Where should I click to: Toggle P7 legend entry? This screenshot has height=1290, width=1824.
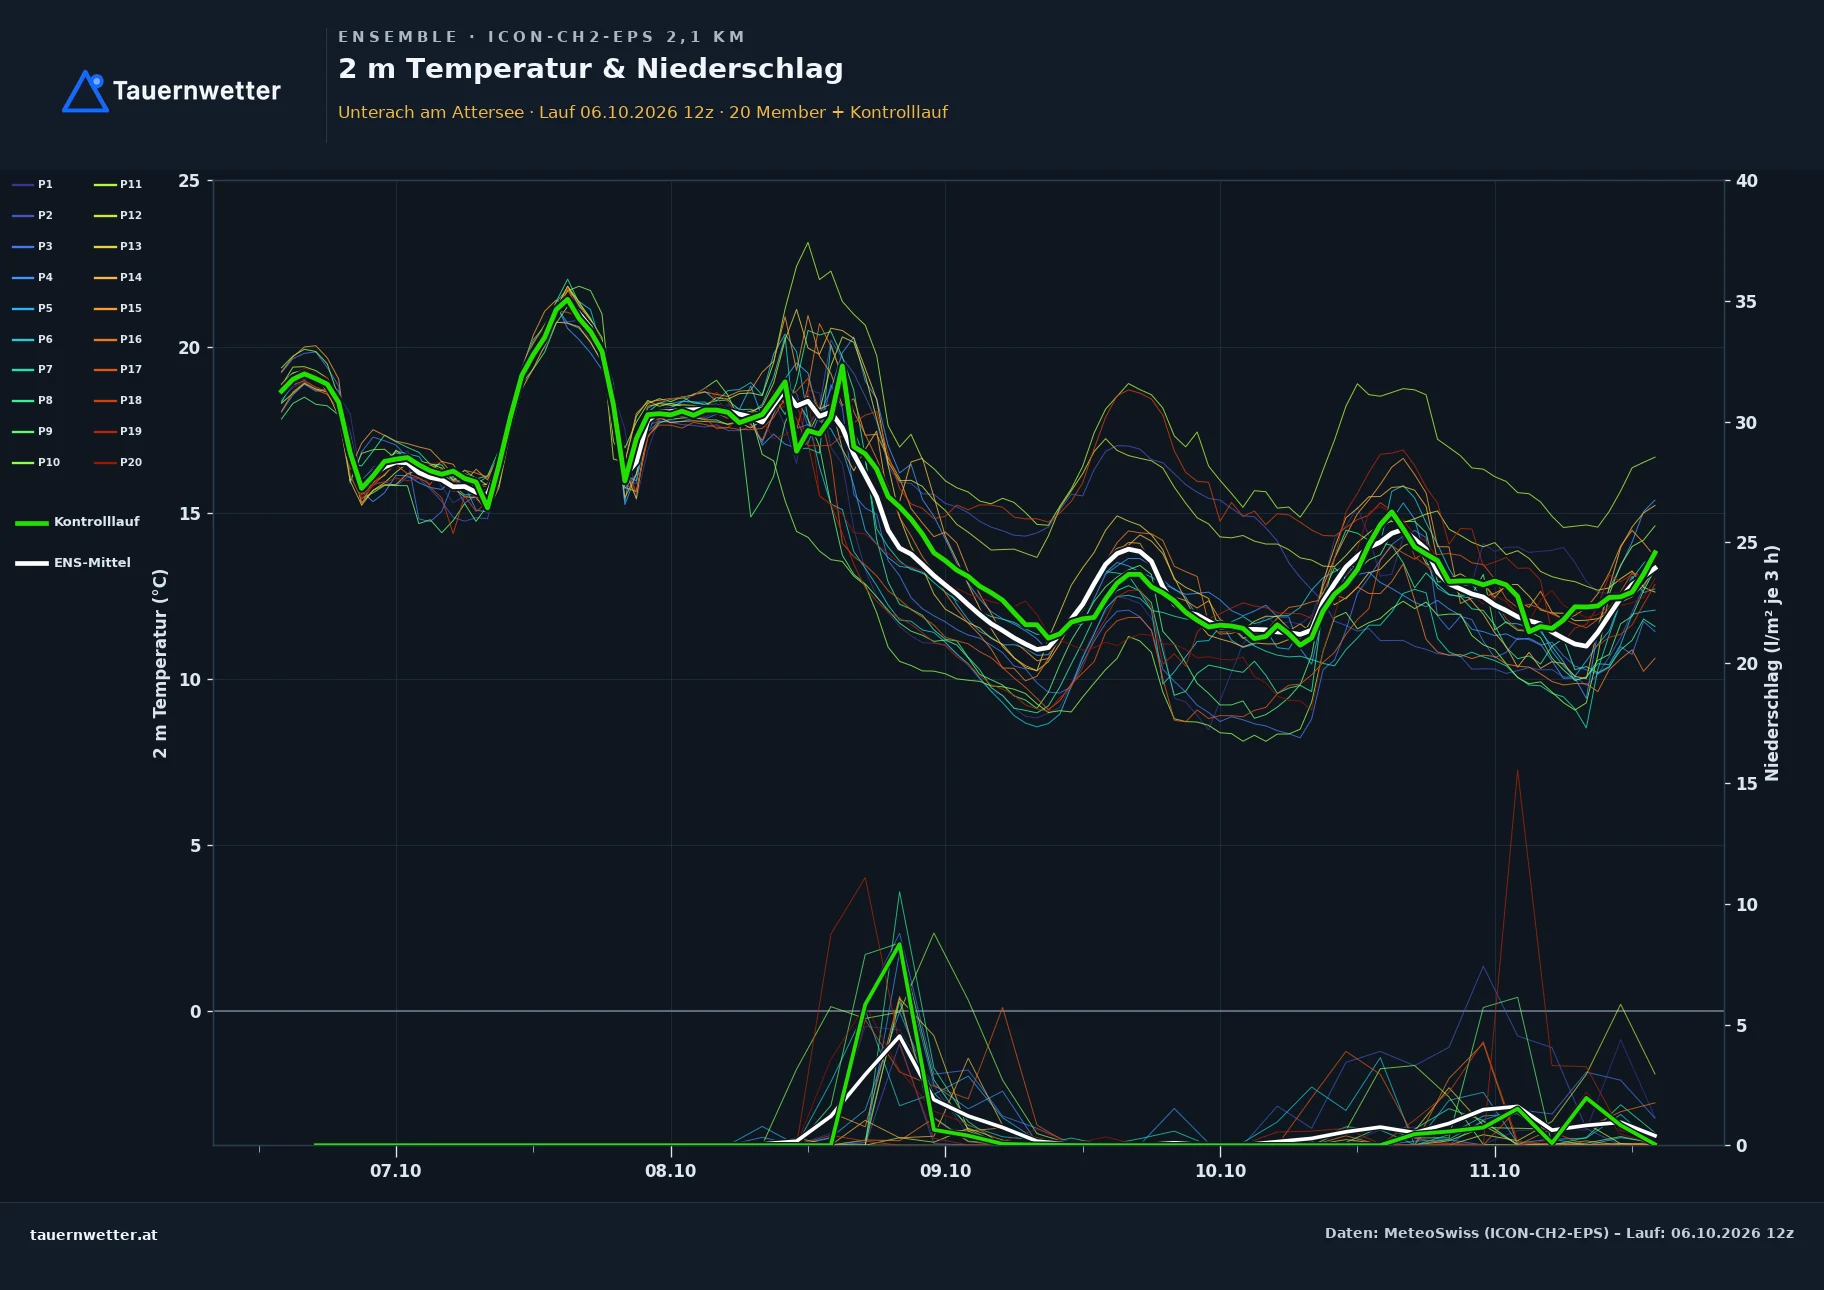[x=32, y=369]
